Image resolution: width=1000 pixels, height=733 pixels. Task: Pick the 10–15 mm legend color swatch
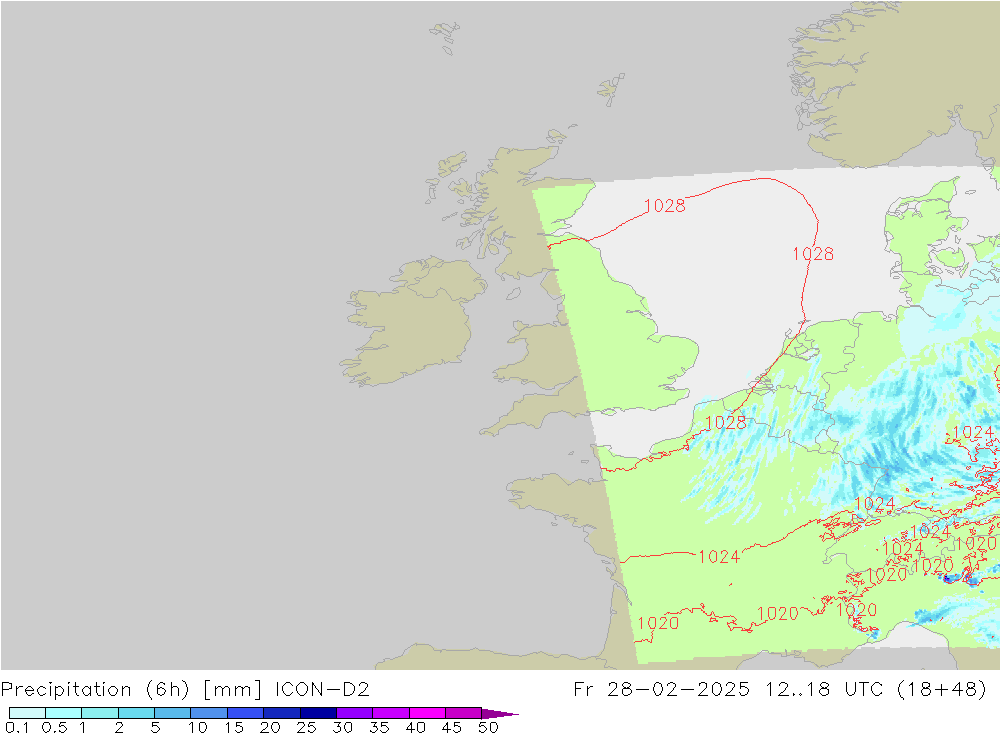coord(209,713)
